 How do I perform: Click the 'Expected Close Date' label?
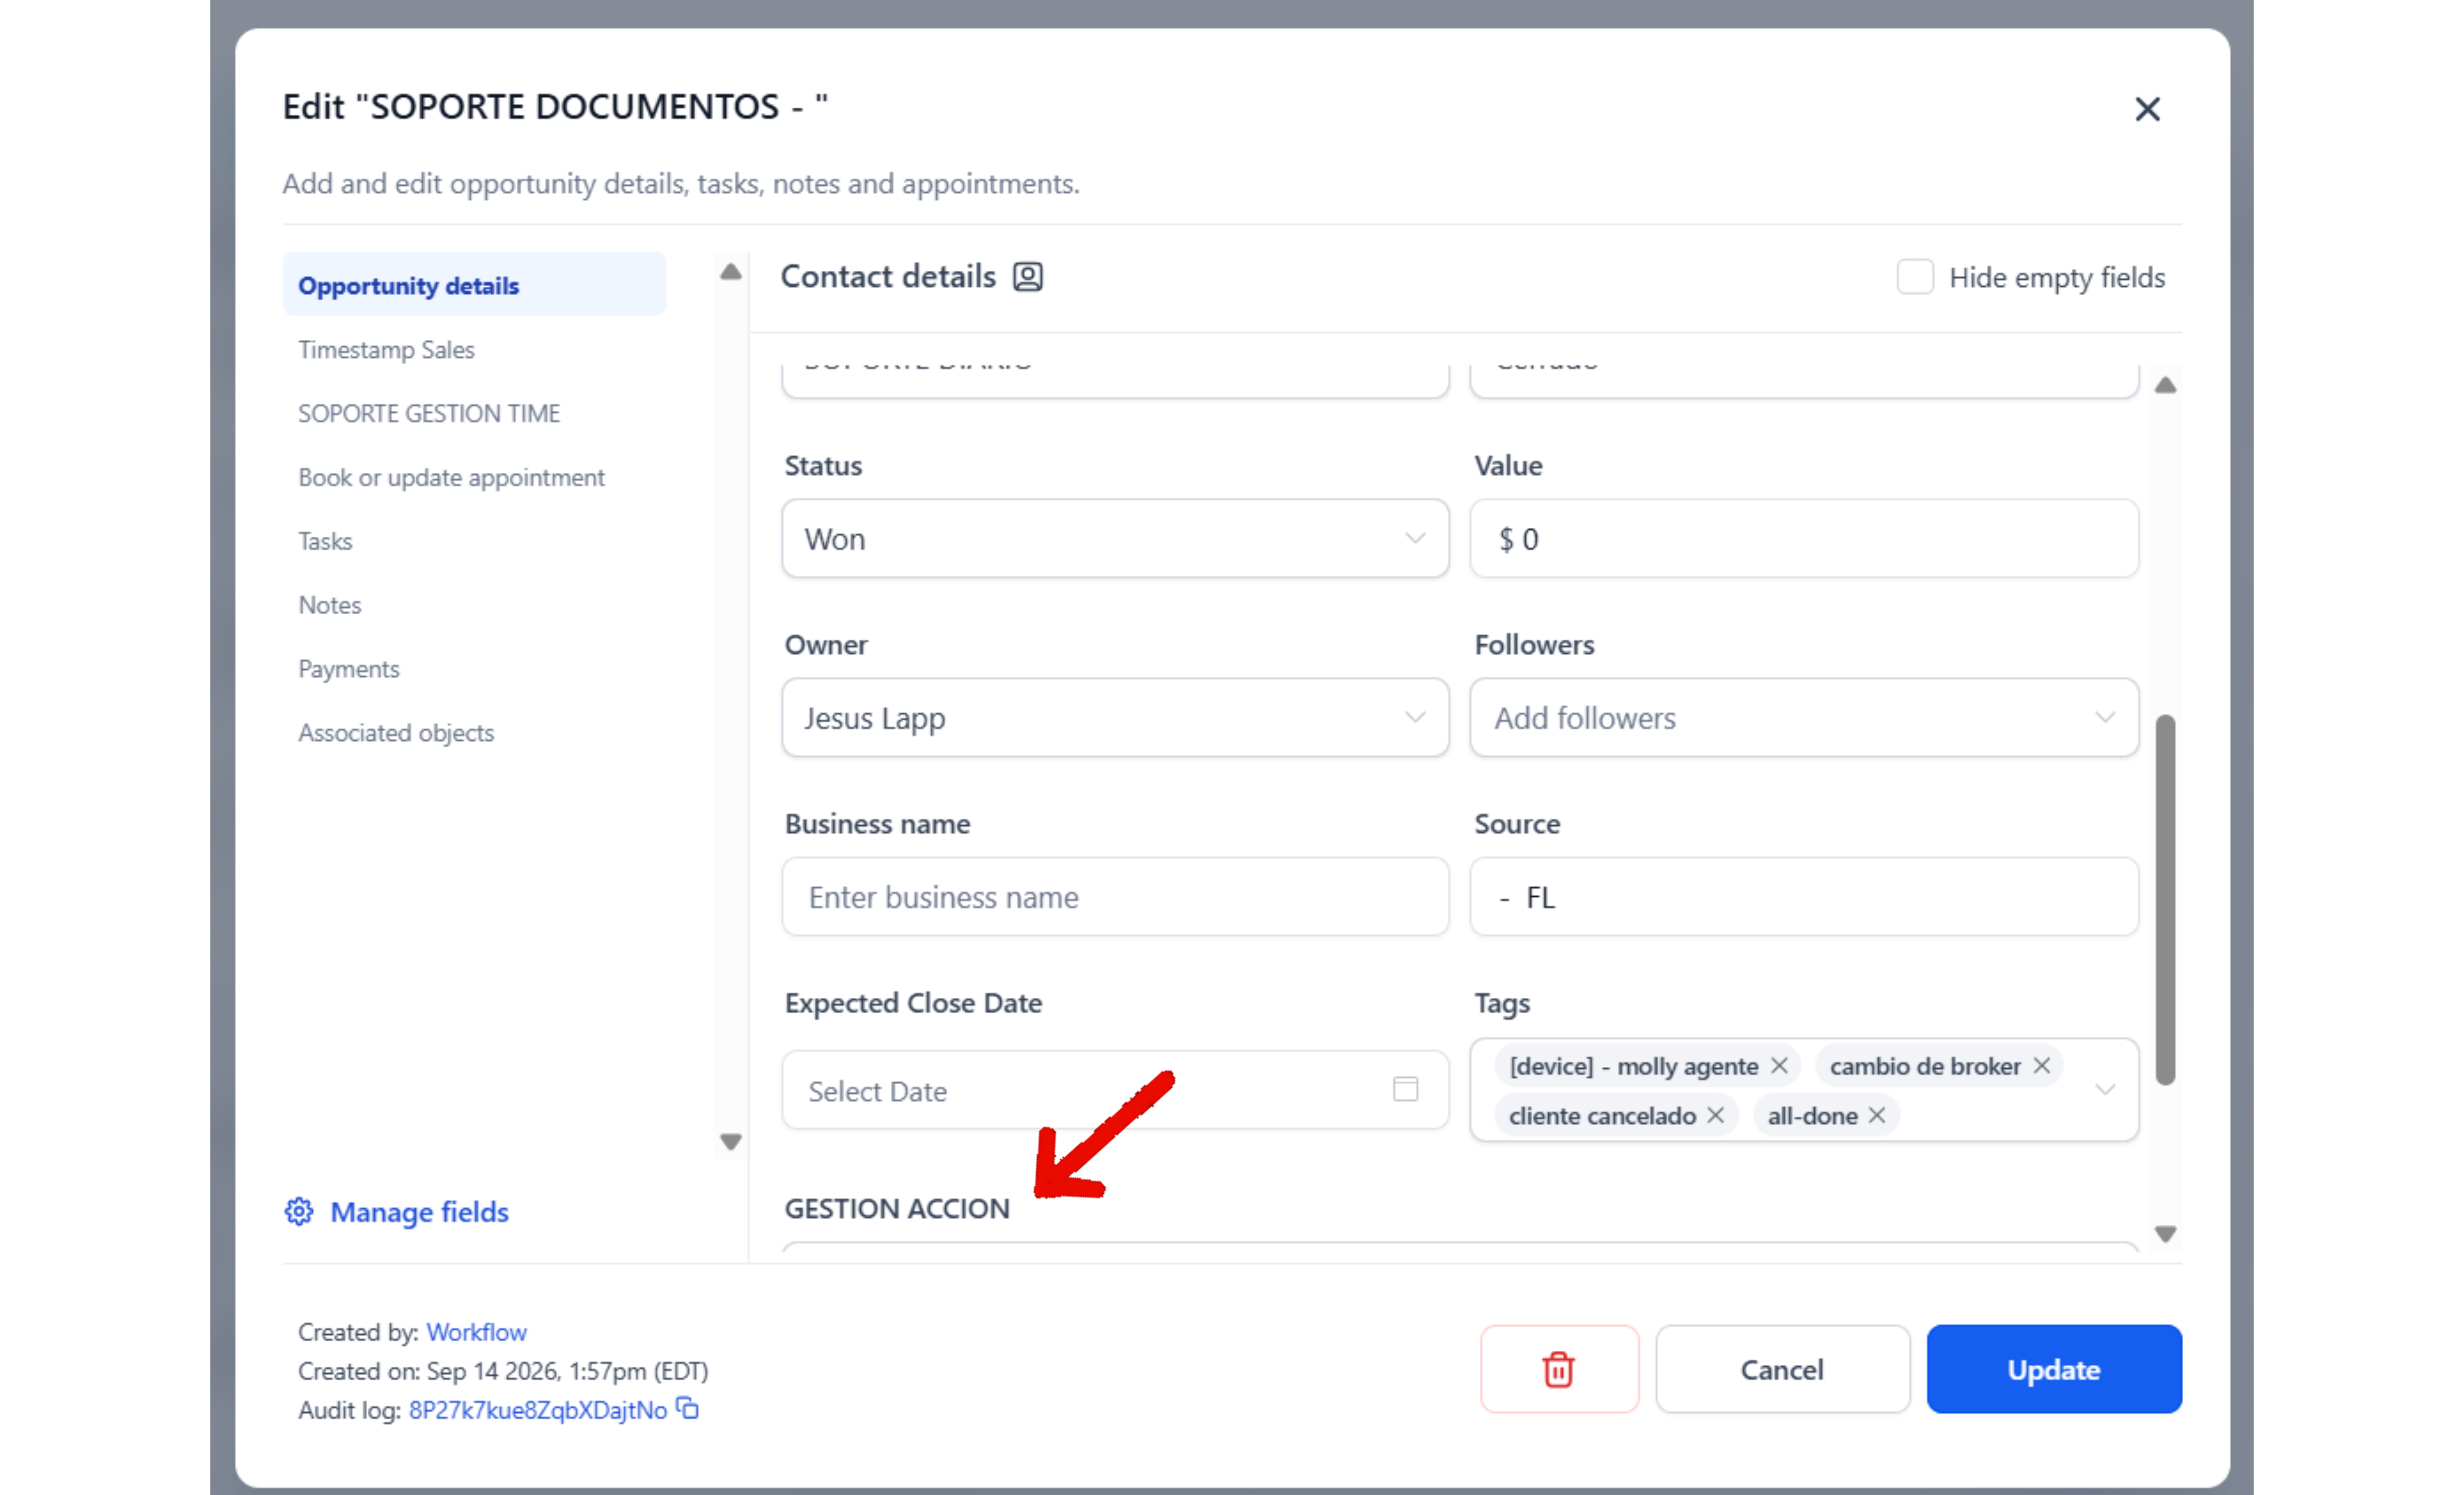point(913,1003)
